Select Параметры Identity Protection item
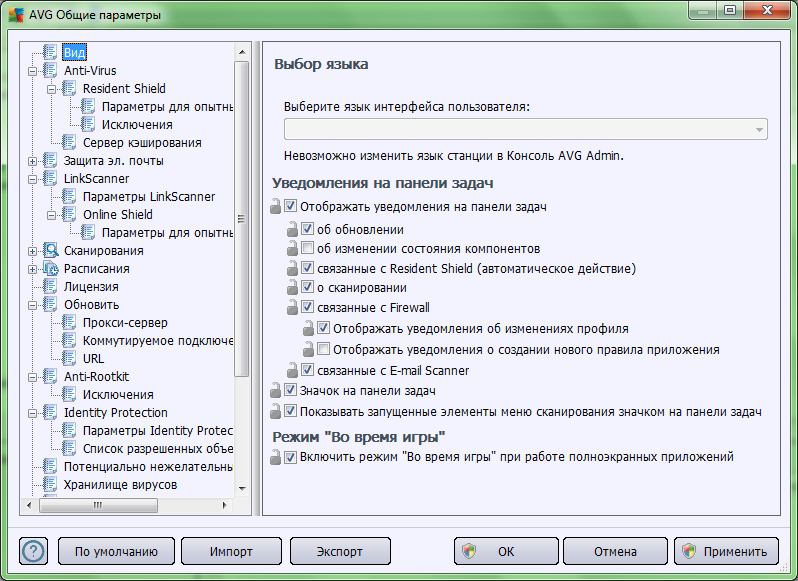 [x=158, y=430]
